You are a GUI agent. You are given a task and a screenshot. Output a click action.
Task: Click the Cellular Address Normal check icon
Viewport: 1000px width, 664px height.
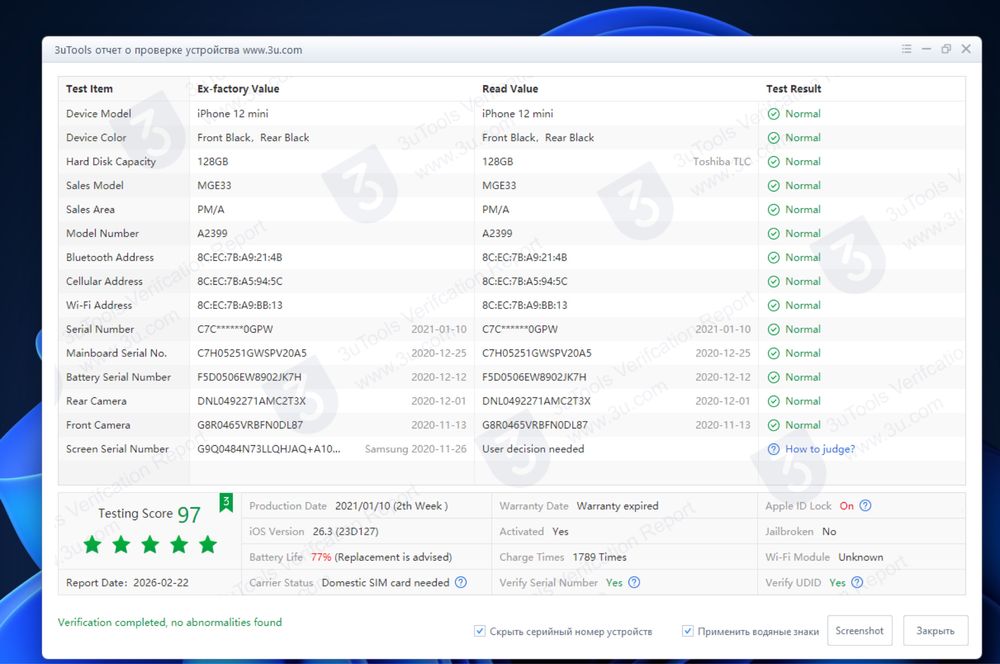774,281
